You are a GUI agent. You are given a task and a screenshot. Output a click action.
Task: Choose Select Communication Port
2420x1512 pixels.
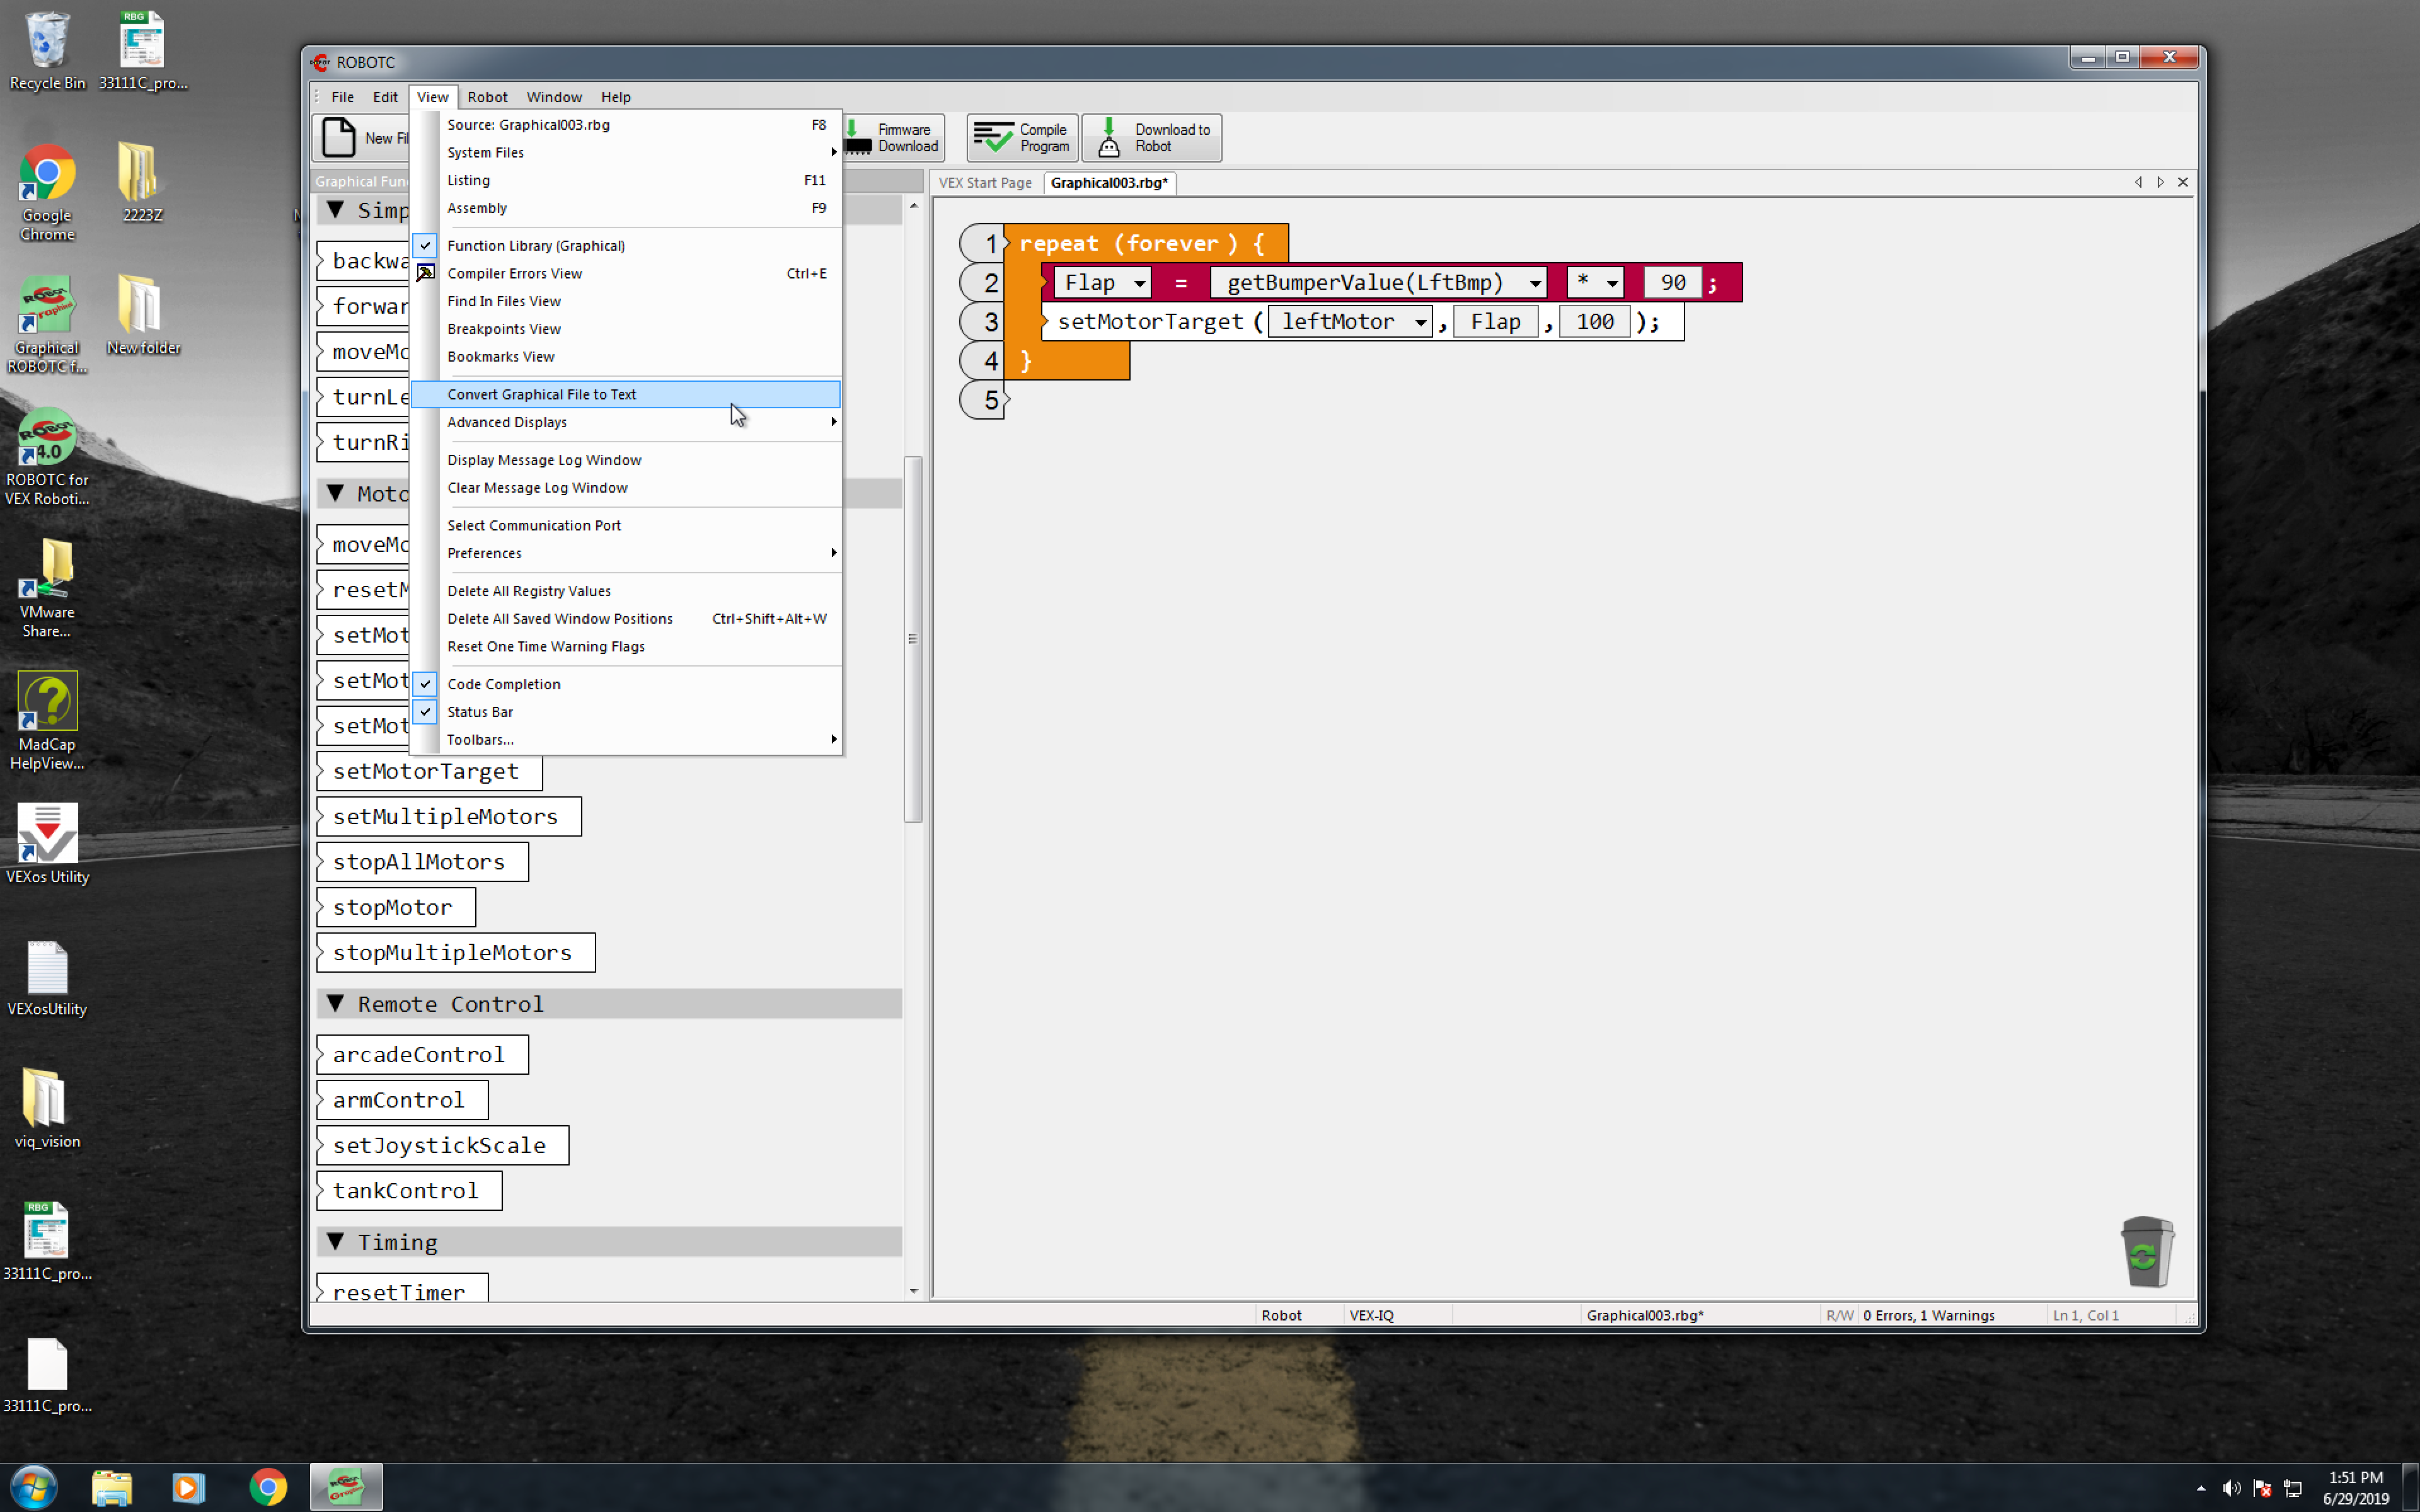coord(625,525)
